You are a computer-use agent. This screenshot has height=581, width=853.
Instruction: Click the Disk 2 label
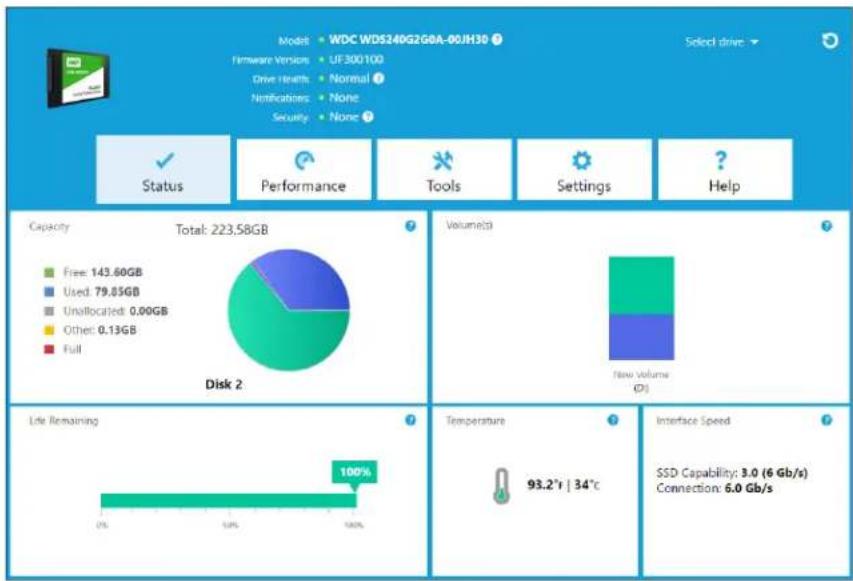pyautogui.click(x=224, y=385)
